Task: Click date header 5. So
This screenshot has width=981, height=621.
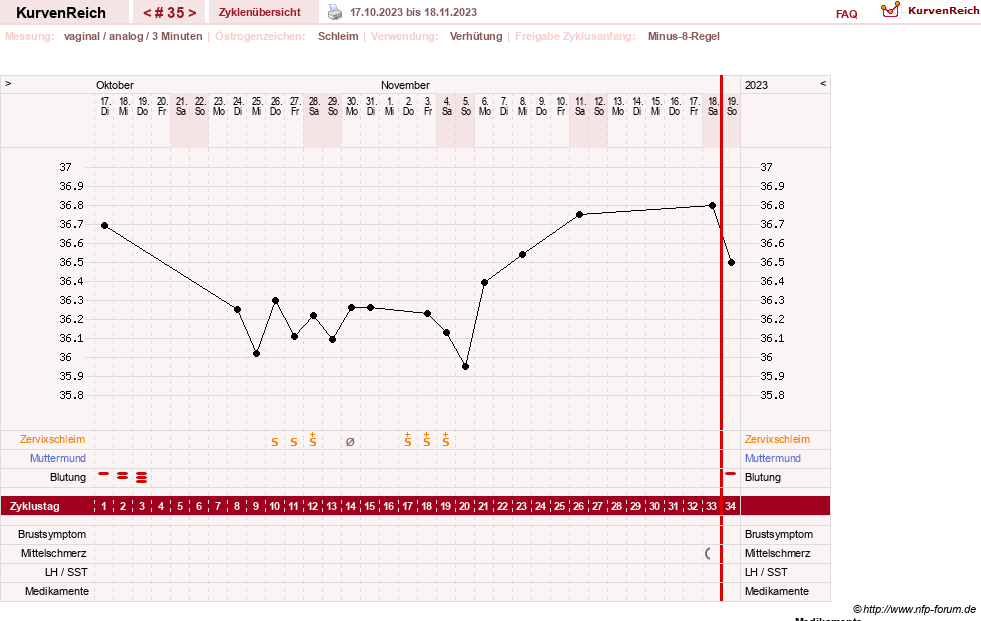Action: pyautogui.click(x=465, y=106)
